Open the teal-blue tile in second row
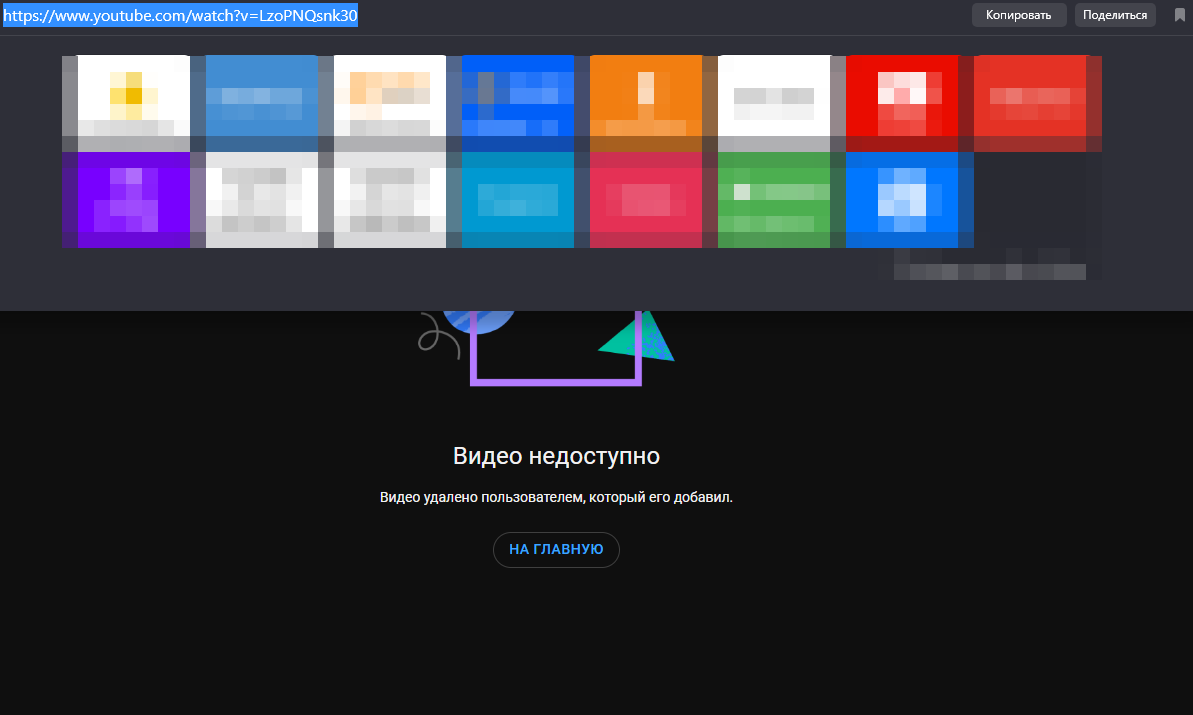Screen dimensions: 1193x715 pos(518,199)
